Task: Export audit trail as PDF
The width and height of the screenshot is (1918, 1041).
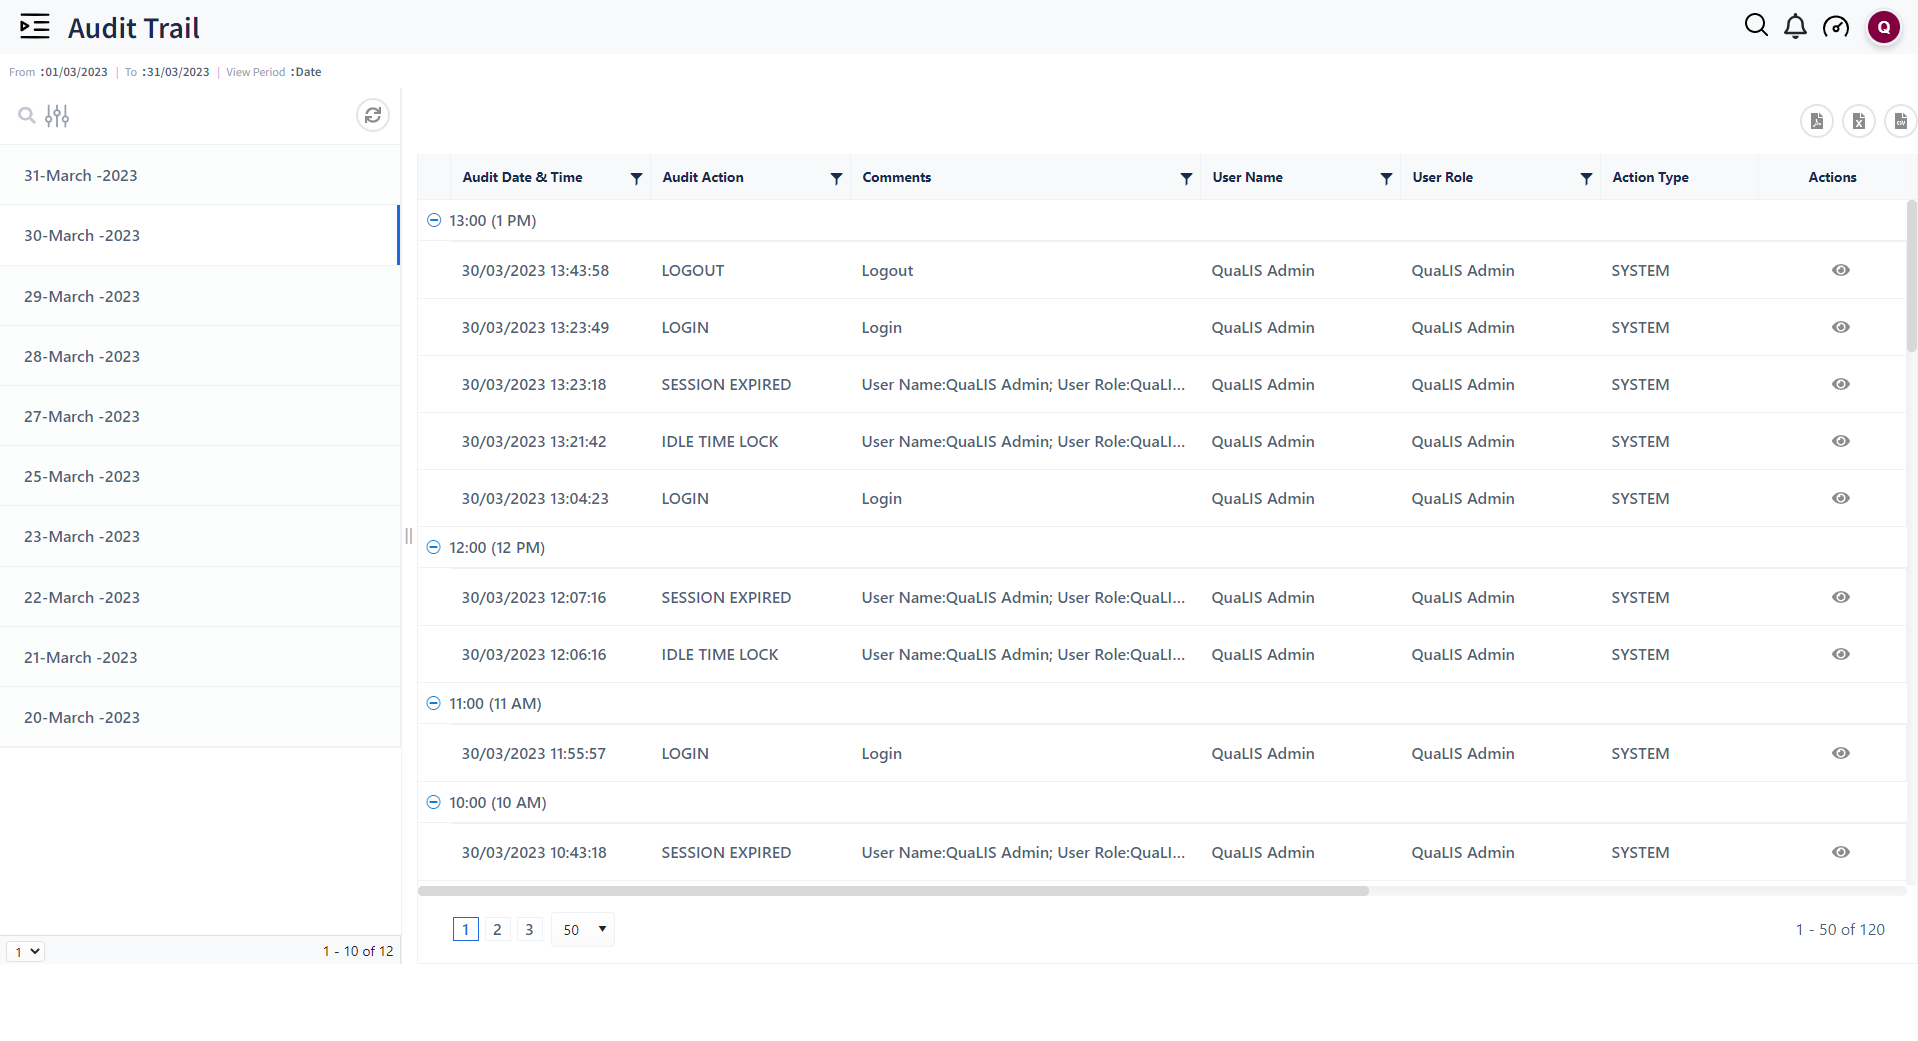Action: (1816, 121)
